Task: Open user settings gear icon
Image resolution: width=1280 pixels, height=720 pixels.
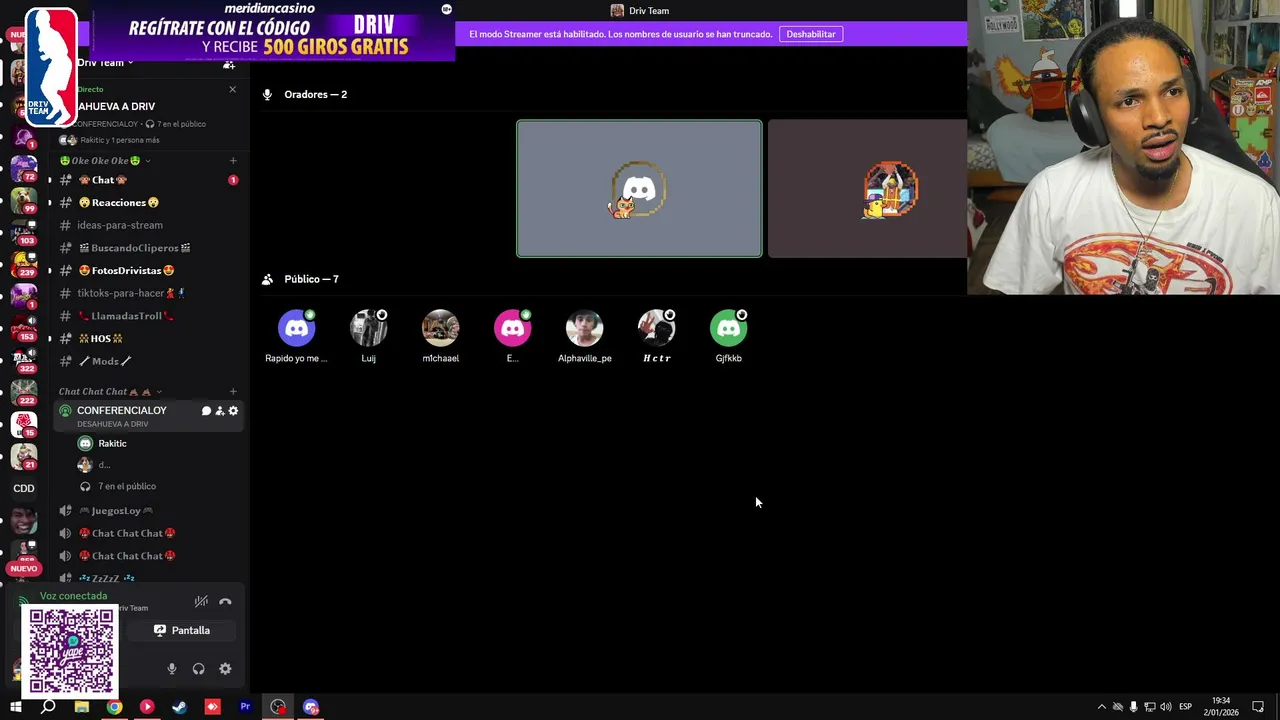Action: coord(225,669)
